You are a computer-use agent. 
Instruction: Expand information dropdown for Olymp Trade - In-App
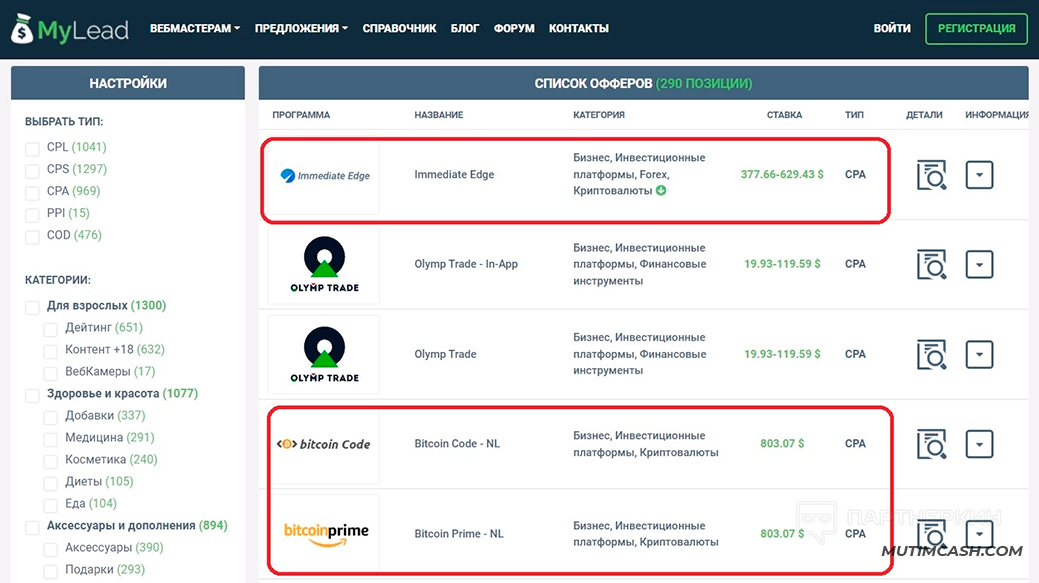pos(979,264)
